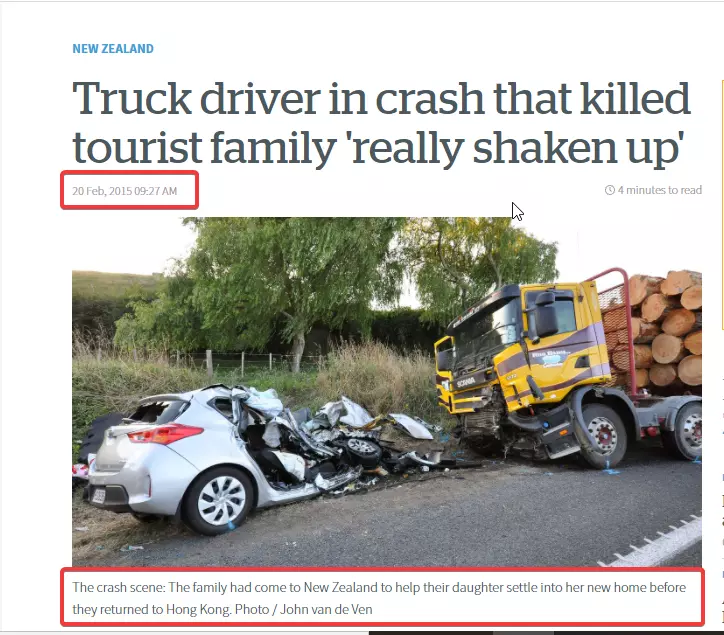Click the silver car's rear license plate
The width and height of the screenshot is (724, 635).
coord(99,496)
